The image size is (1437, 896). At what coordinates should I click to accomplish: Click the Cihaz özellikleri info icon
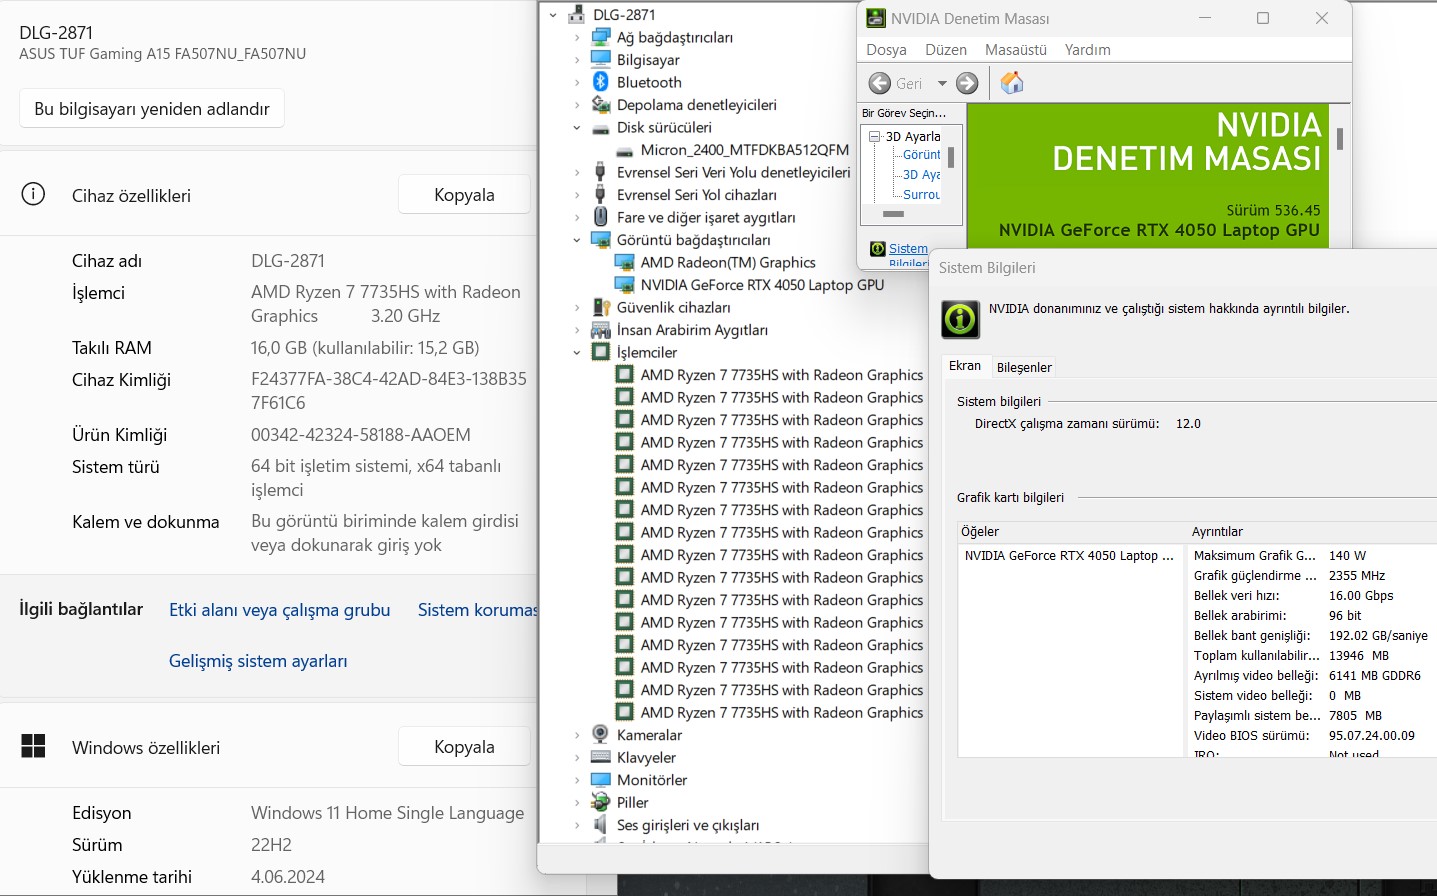click(33, 194)
